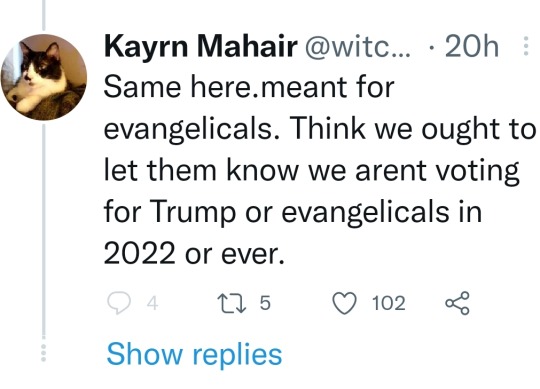Image resolution: width=540 pixels, height=389 pixels.
Task: Retweet Kayrn Mahair's tweet
Action: [232, 303]
